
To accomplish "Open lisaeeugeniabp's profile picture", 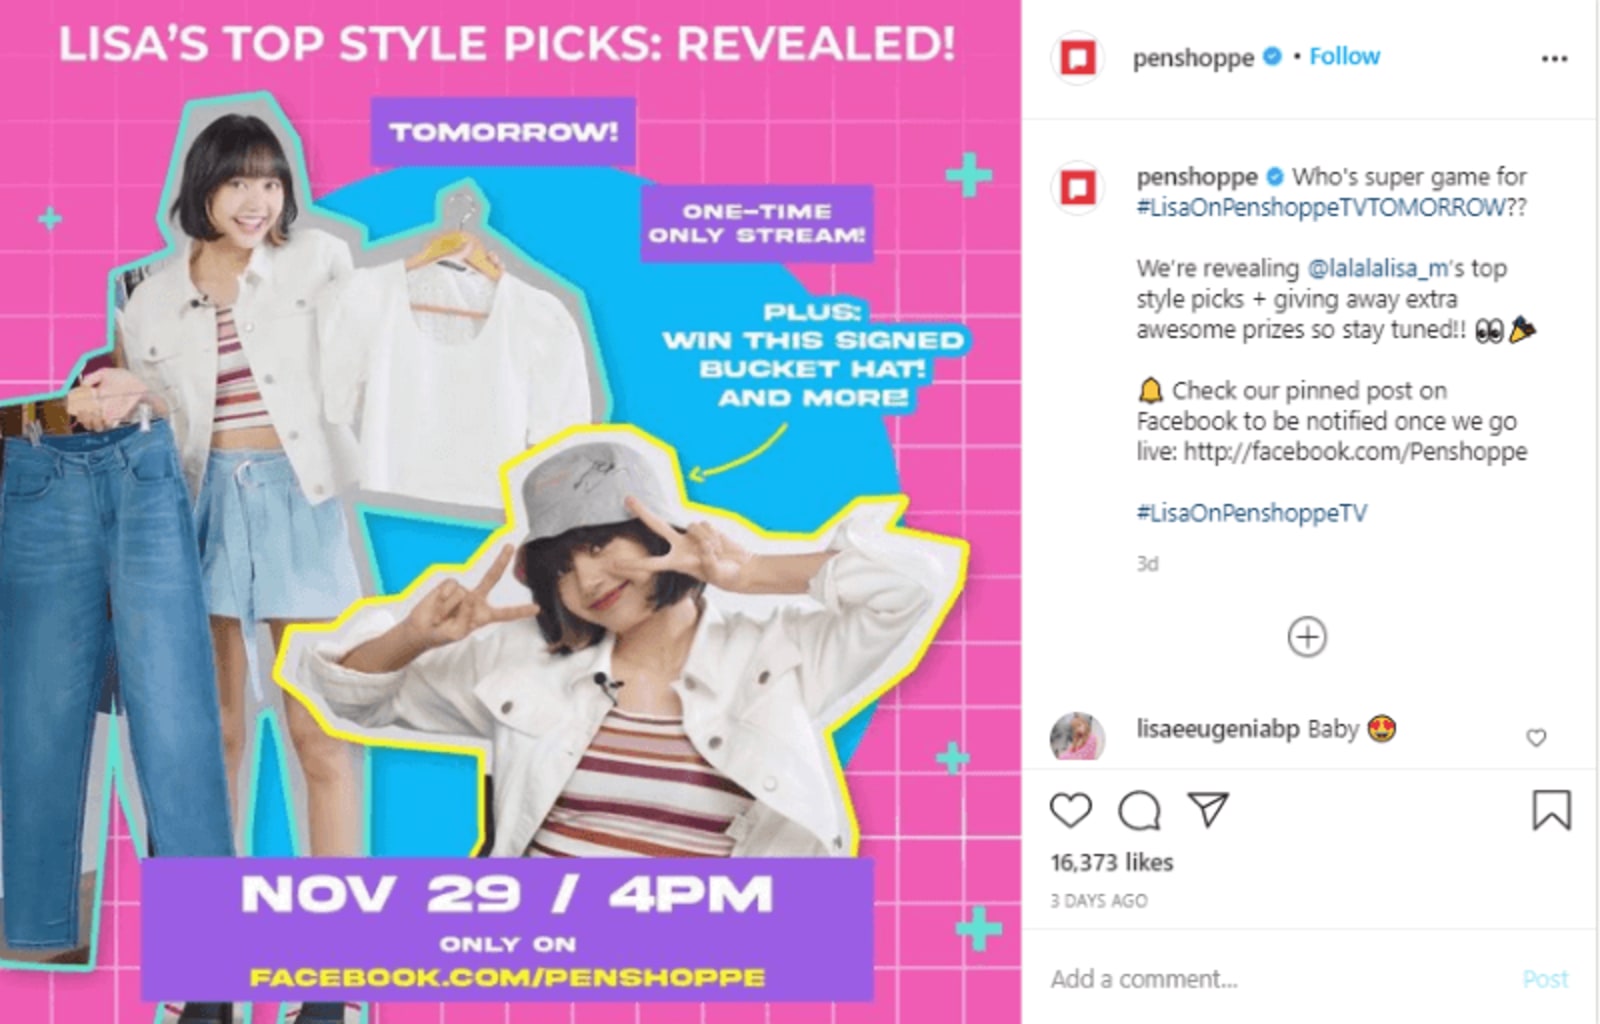I will pyautogui.click(x=1077, y=737).
